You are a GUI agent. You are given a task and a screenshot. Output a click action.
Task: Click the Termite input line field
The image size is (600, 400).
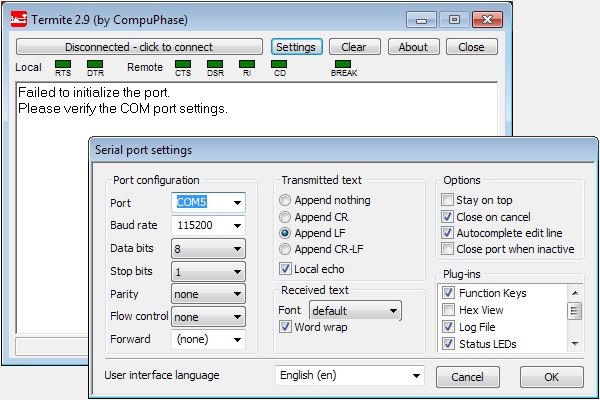tap(52, 346)
